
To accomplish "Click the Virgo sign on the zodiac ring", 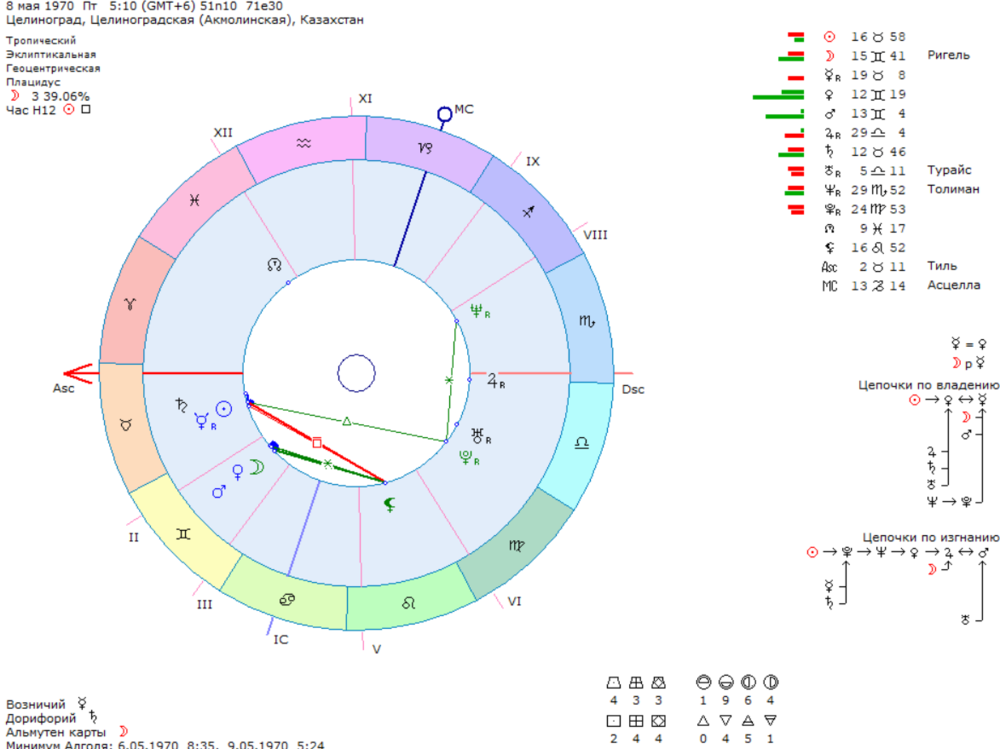I will (x=517, y=545).
